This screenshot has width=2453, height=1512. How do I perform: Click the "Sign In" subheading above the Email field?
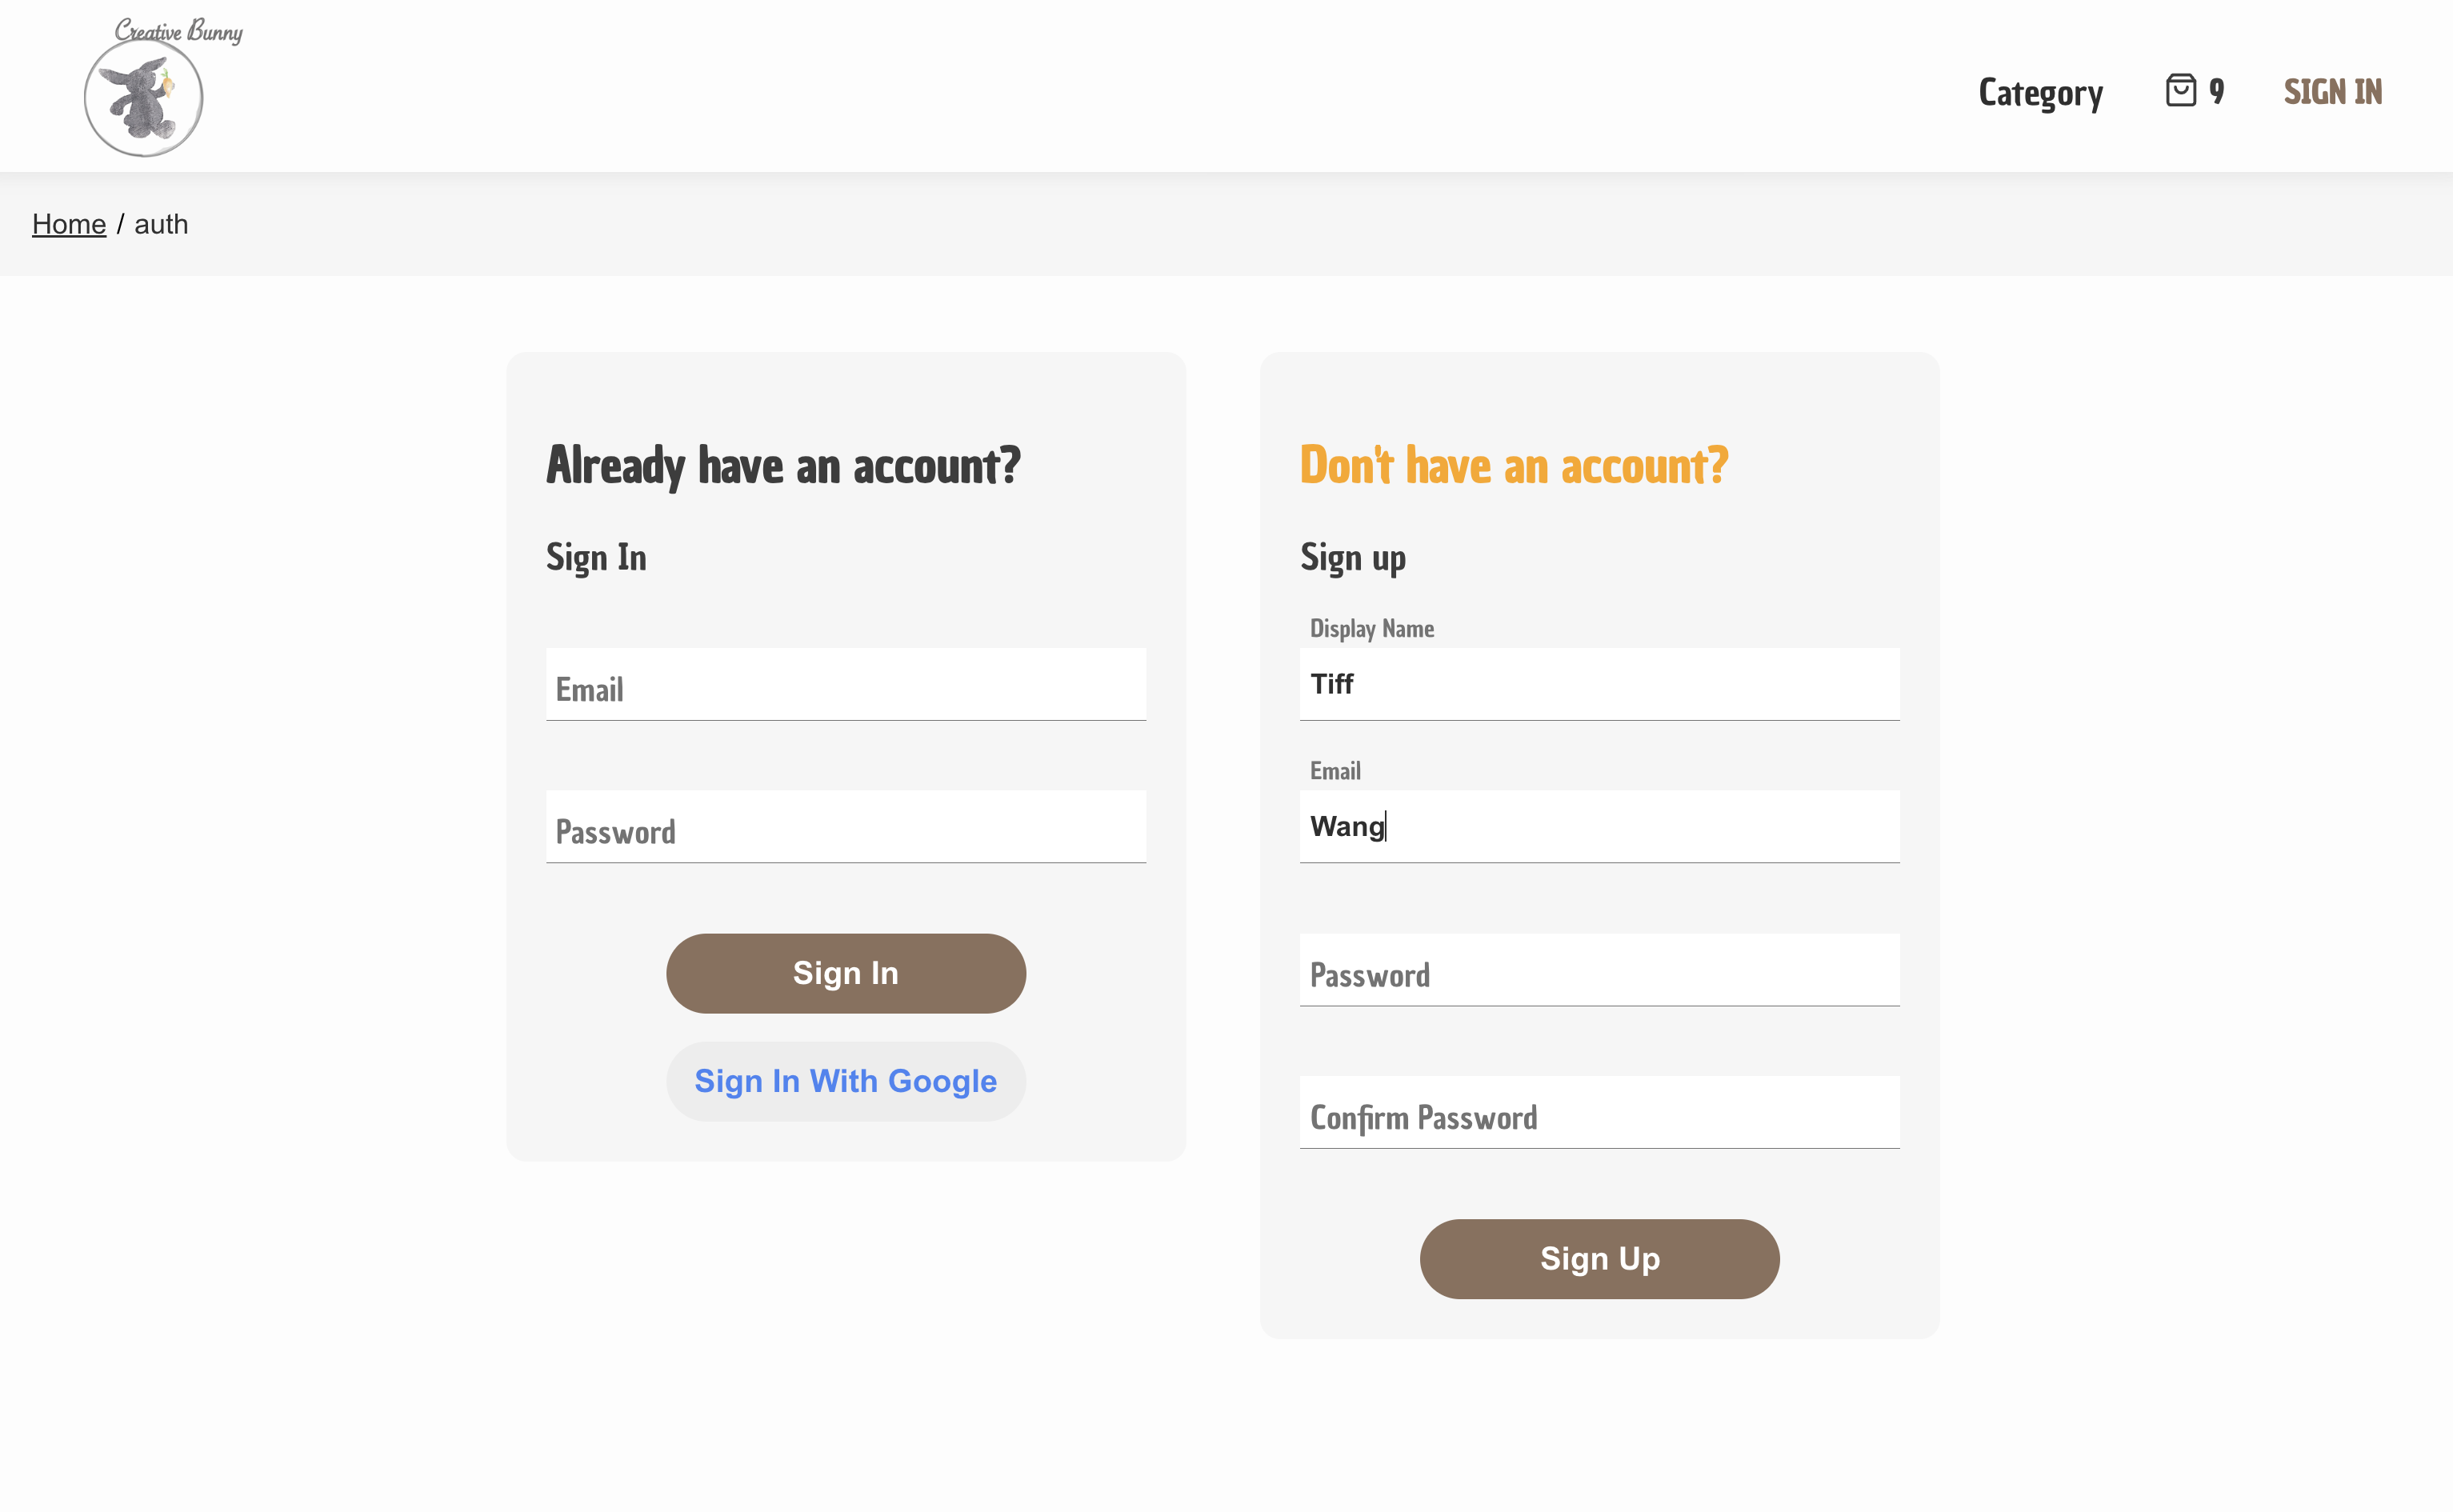click(x=596, y=557)
